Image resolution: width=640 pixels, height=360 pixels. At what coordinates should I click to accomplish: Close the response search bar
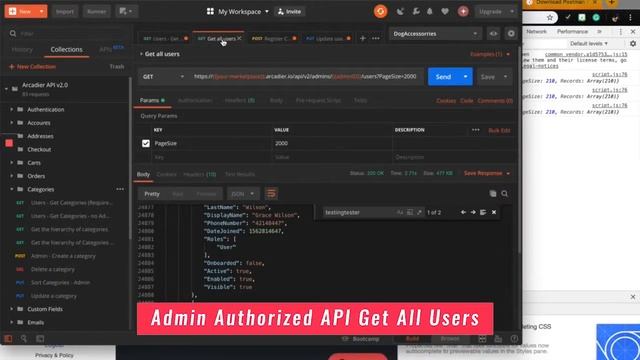pyautogui.click(x=494, y=212)
